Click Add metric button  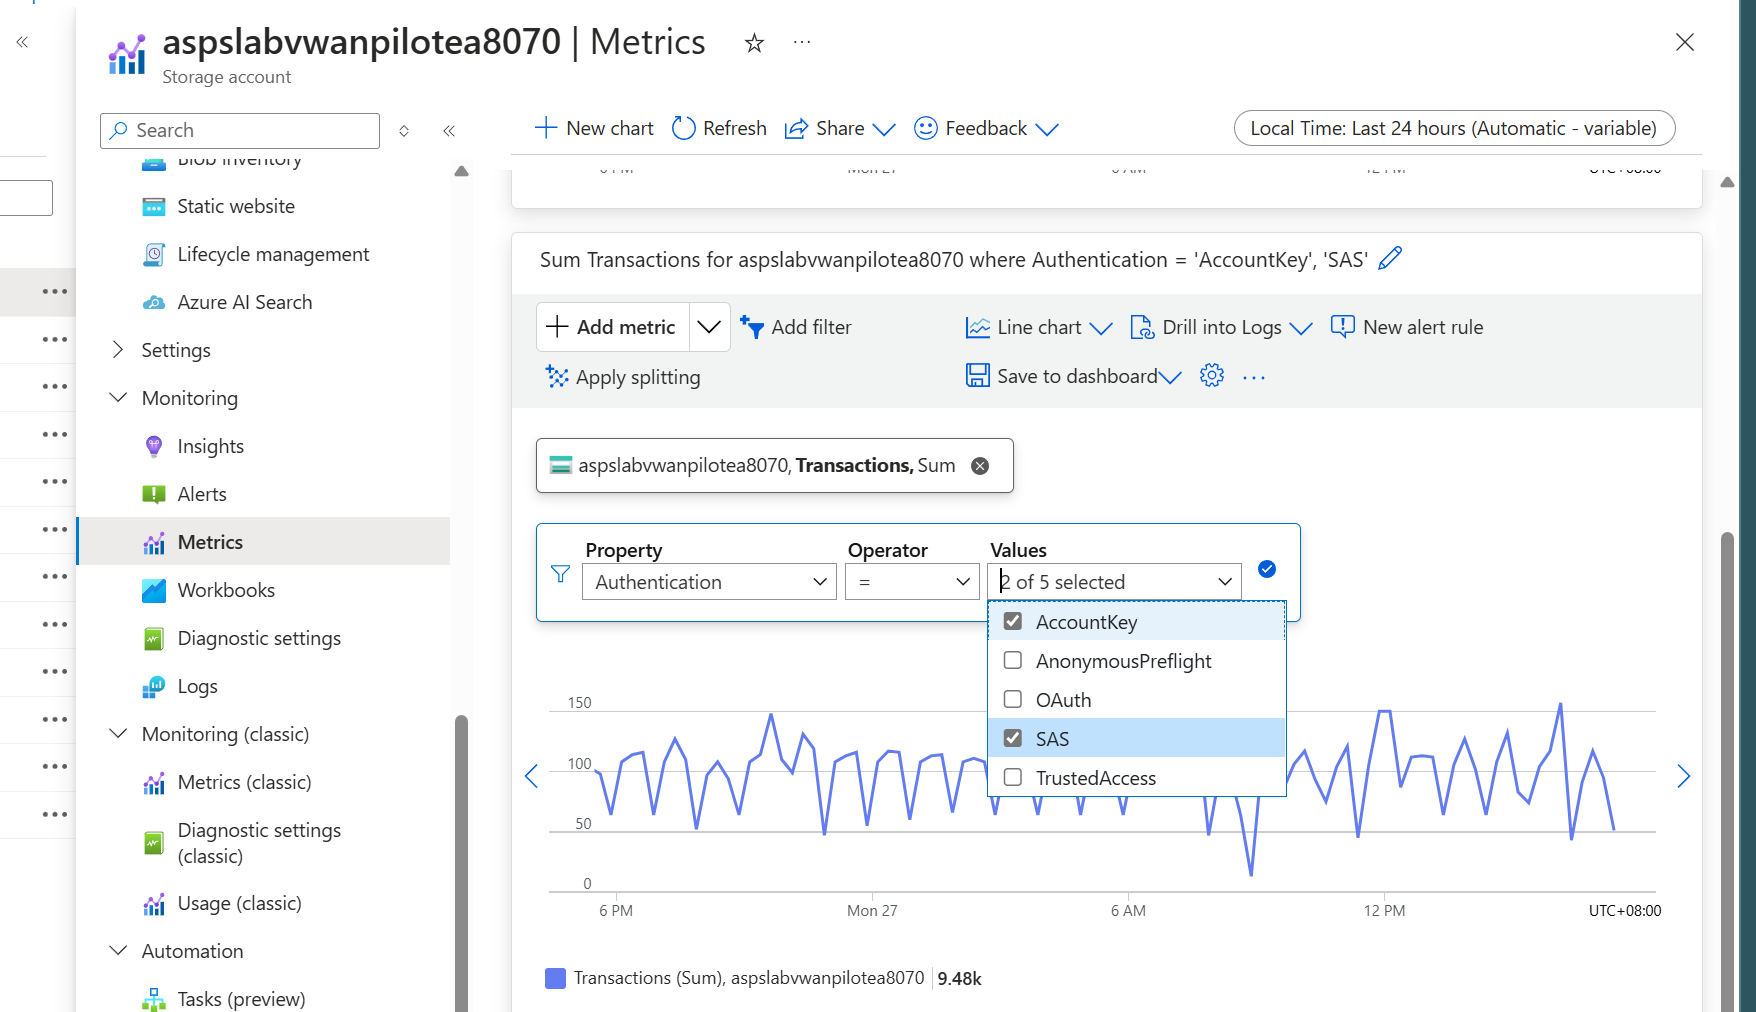(613, 327)
